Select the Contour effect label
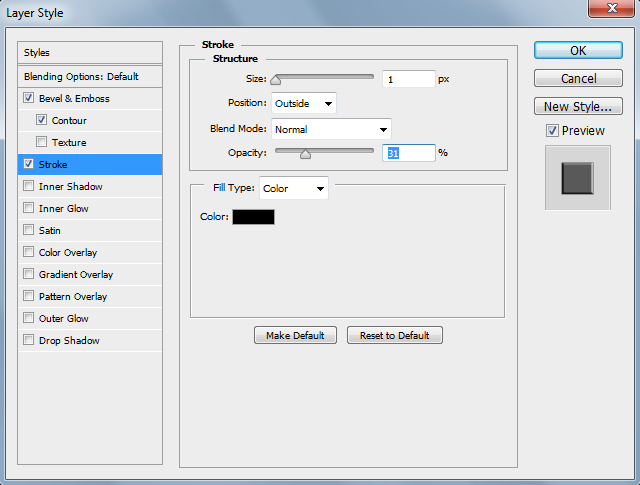 [x=69, y=121]
